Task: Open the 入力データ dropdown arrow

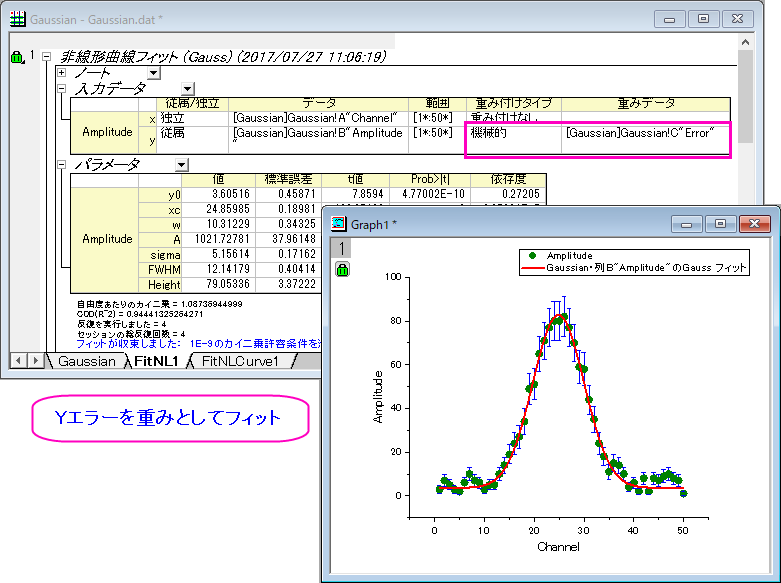Action: (x=187, y=89)
